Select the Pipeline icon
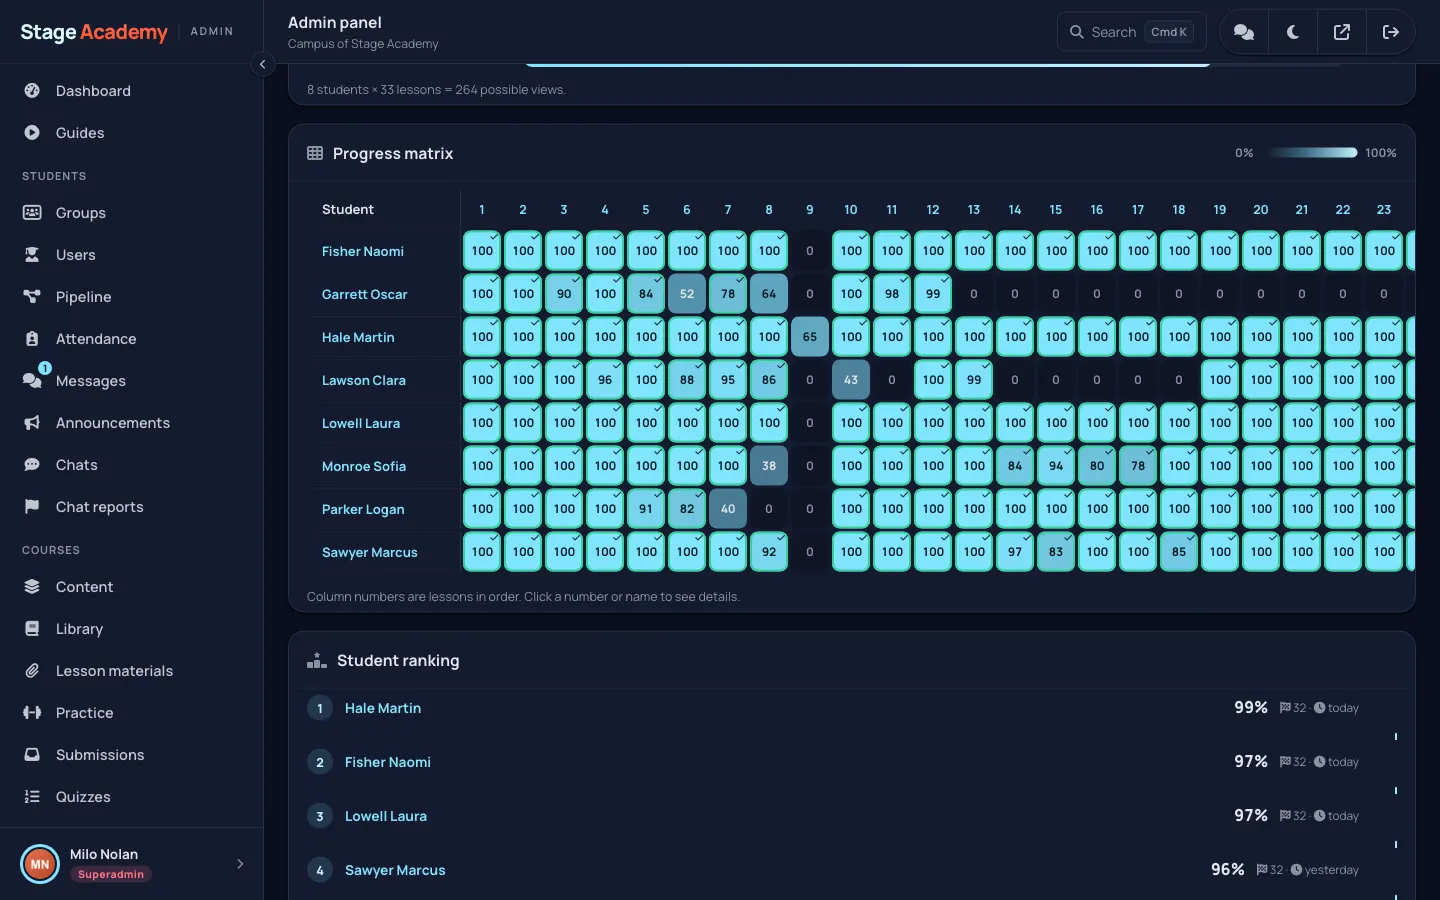 coord(32,297)
